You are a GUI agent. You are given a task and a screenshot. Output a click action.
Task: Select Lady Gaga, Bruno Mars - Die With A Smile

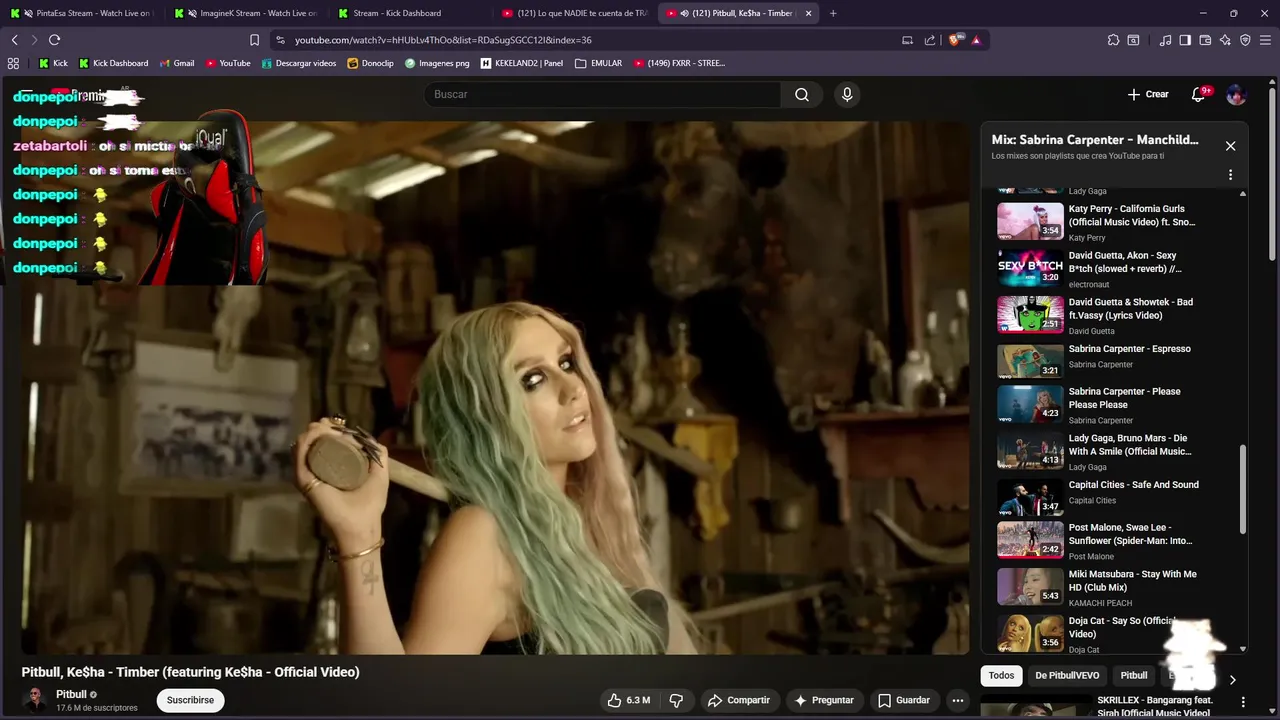pyautogui.click(x=1110, y=451)
